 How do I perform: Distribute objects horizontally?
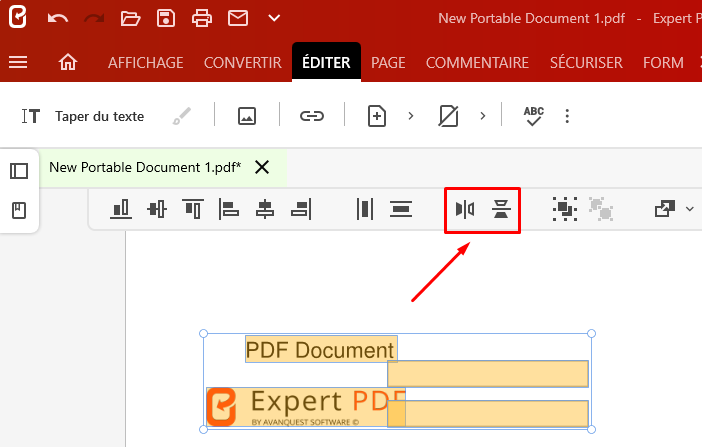(x=365, y=209)
